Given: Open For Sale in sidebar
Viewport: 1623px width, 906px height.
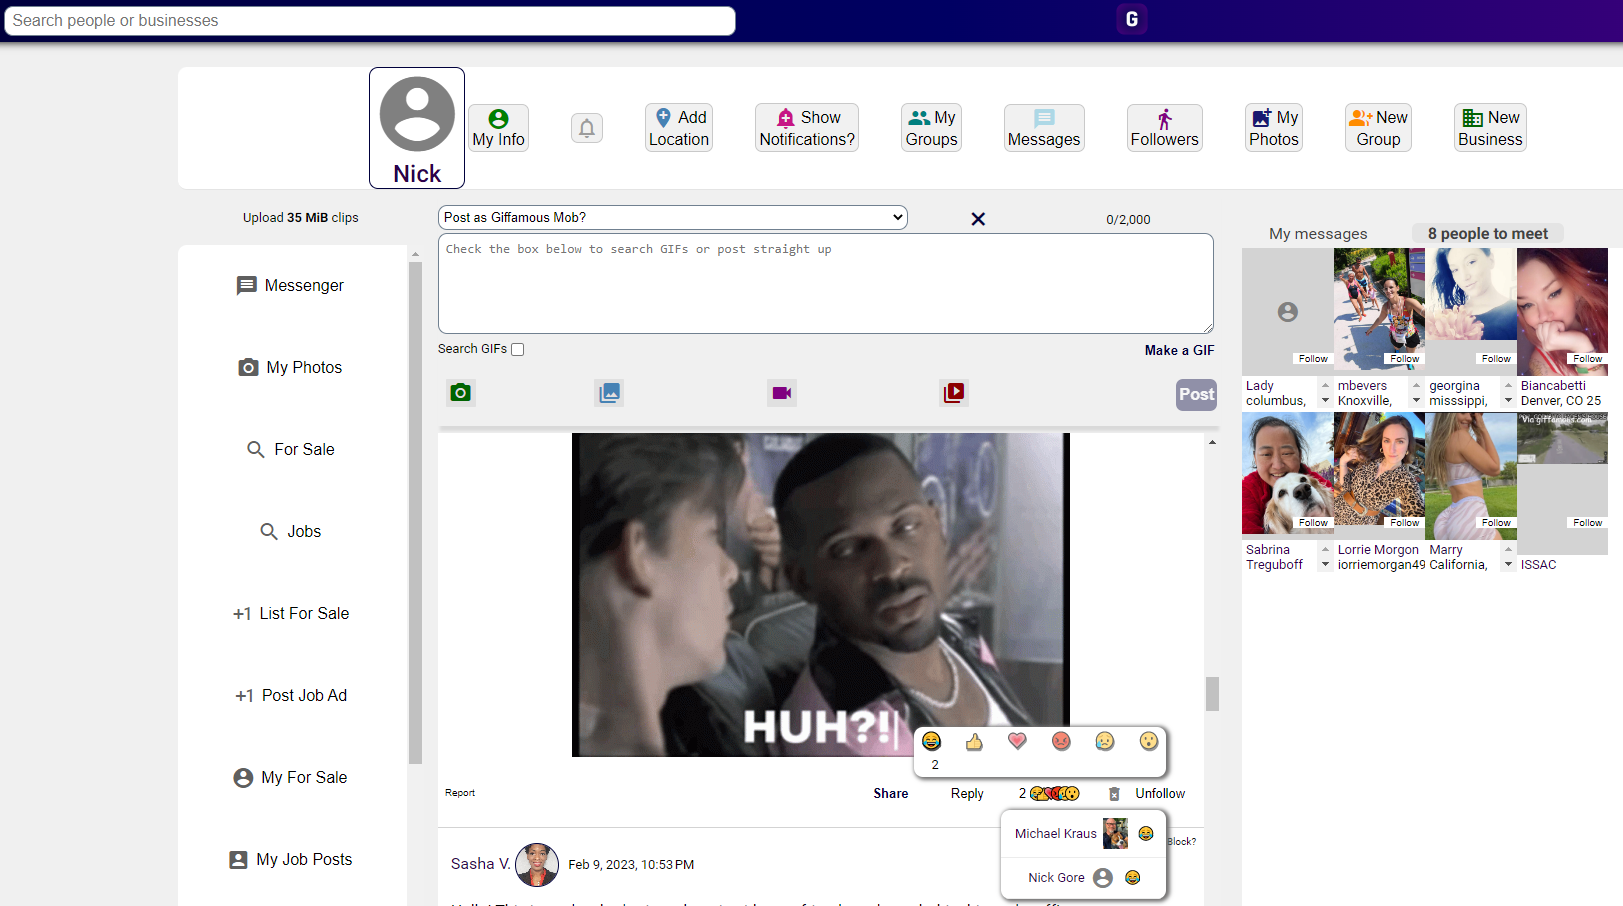Looking at the screenshot, I should pos(291,450).
